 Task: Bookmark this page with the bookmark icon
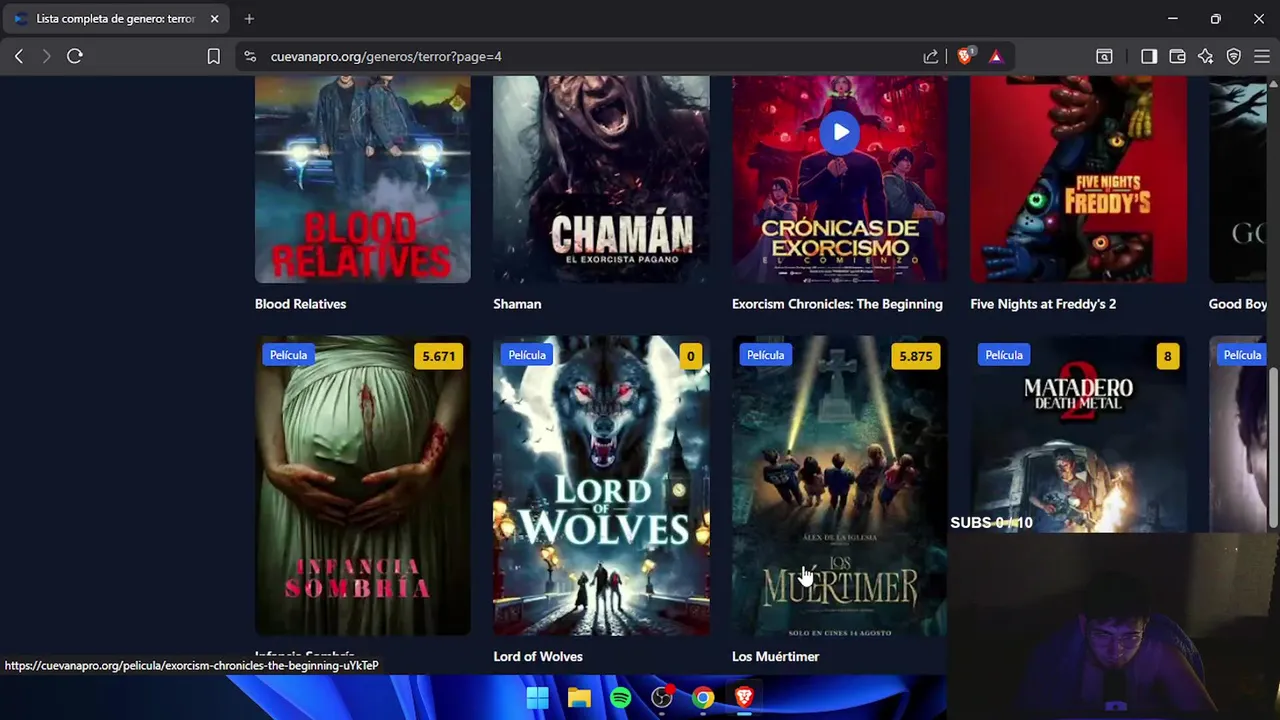pos(213,57)
